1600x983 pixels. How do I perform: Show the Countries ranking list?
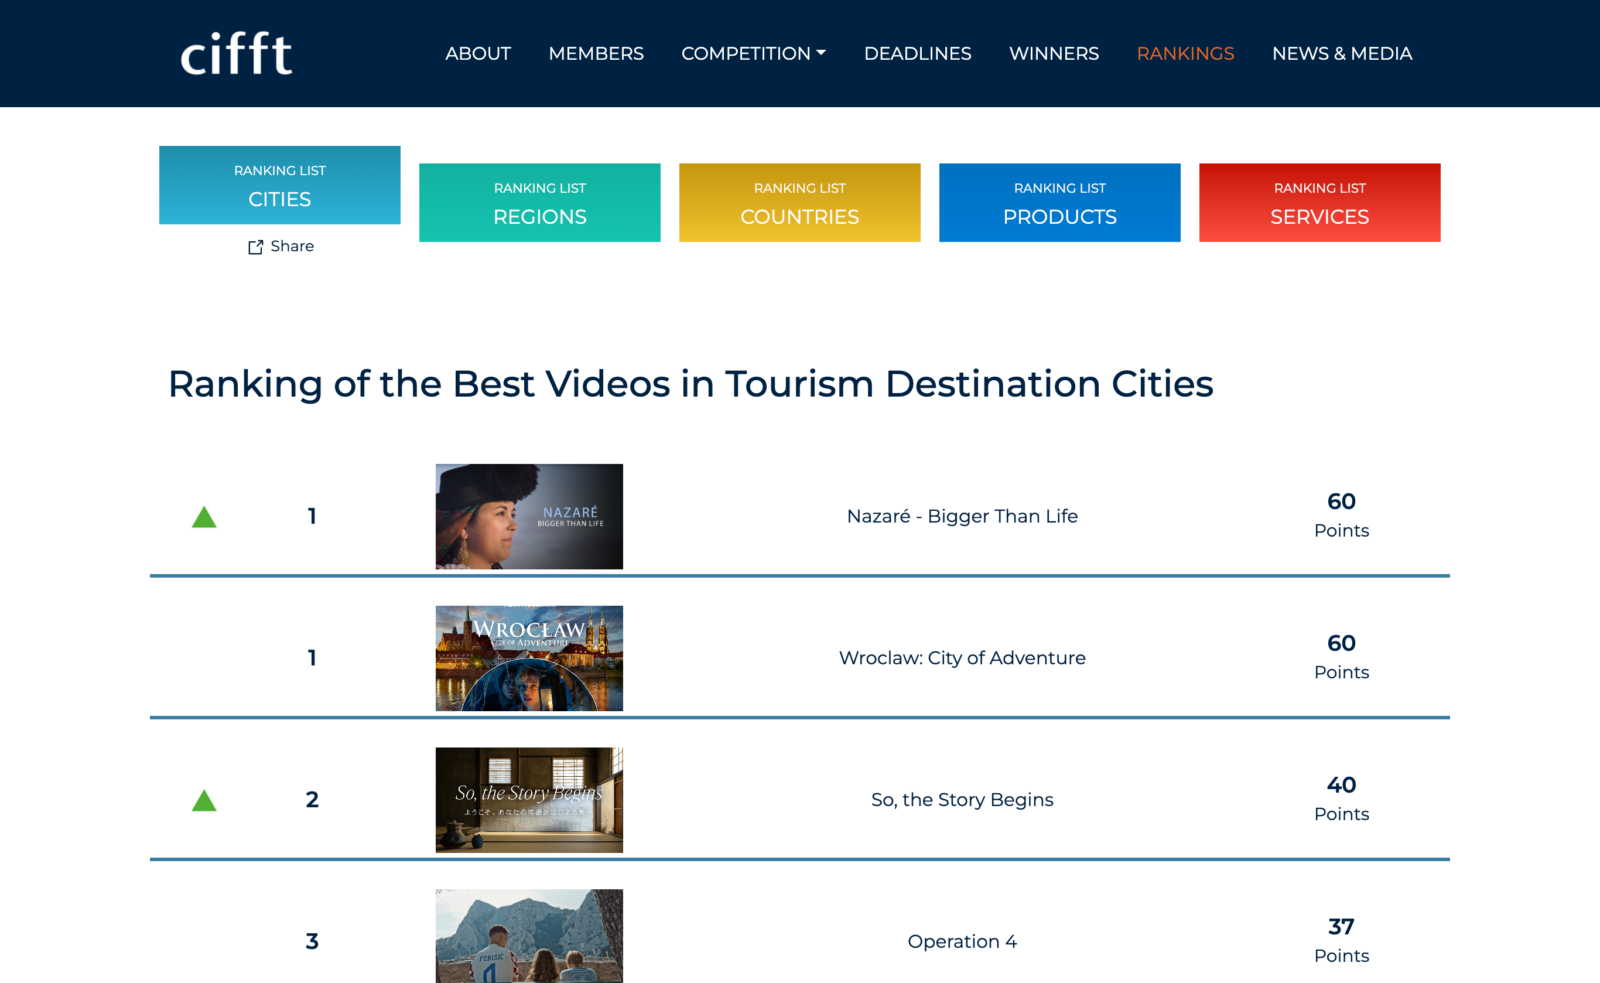pyautogui.click(x=800, y=203)
